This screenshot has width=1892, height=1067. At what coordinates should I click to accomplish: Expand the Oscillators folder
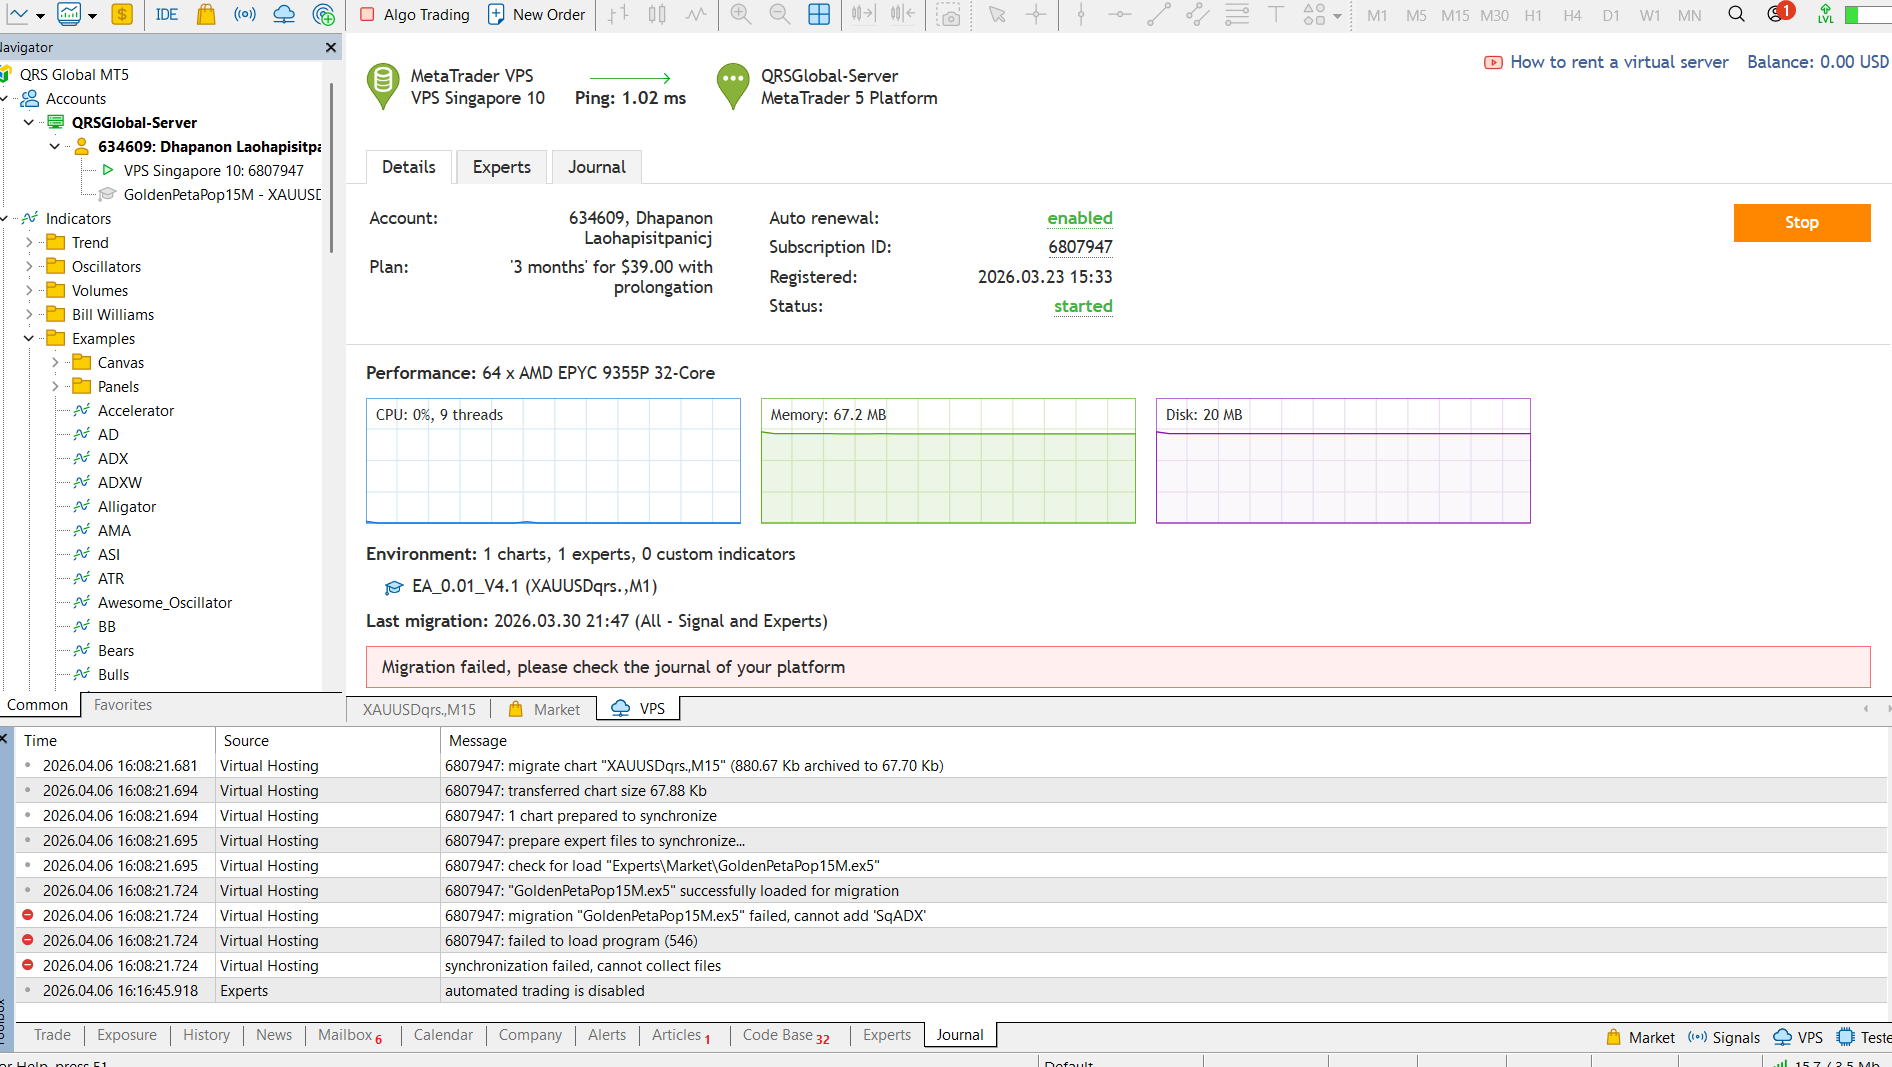pos(29,266)
